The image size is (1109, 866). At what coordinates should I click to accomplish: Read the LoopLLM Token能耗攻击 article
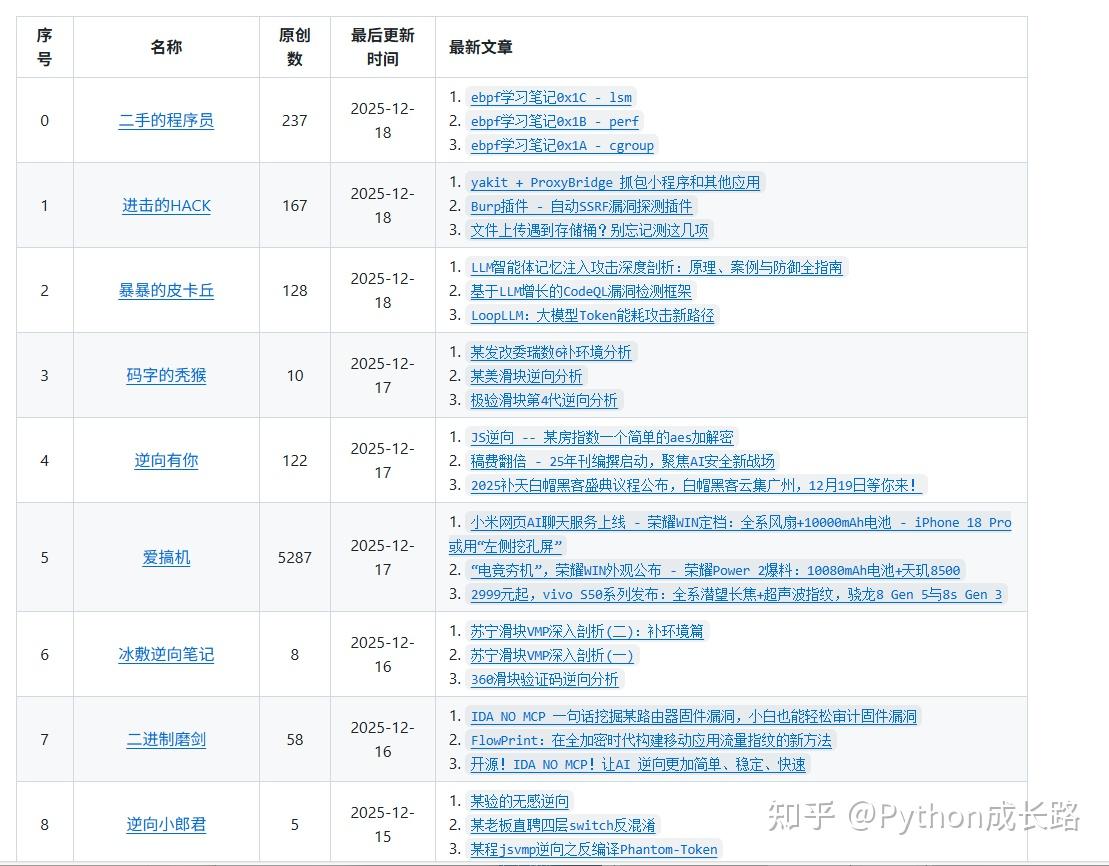pyautogui.click(x=592, y=316)
